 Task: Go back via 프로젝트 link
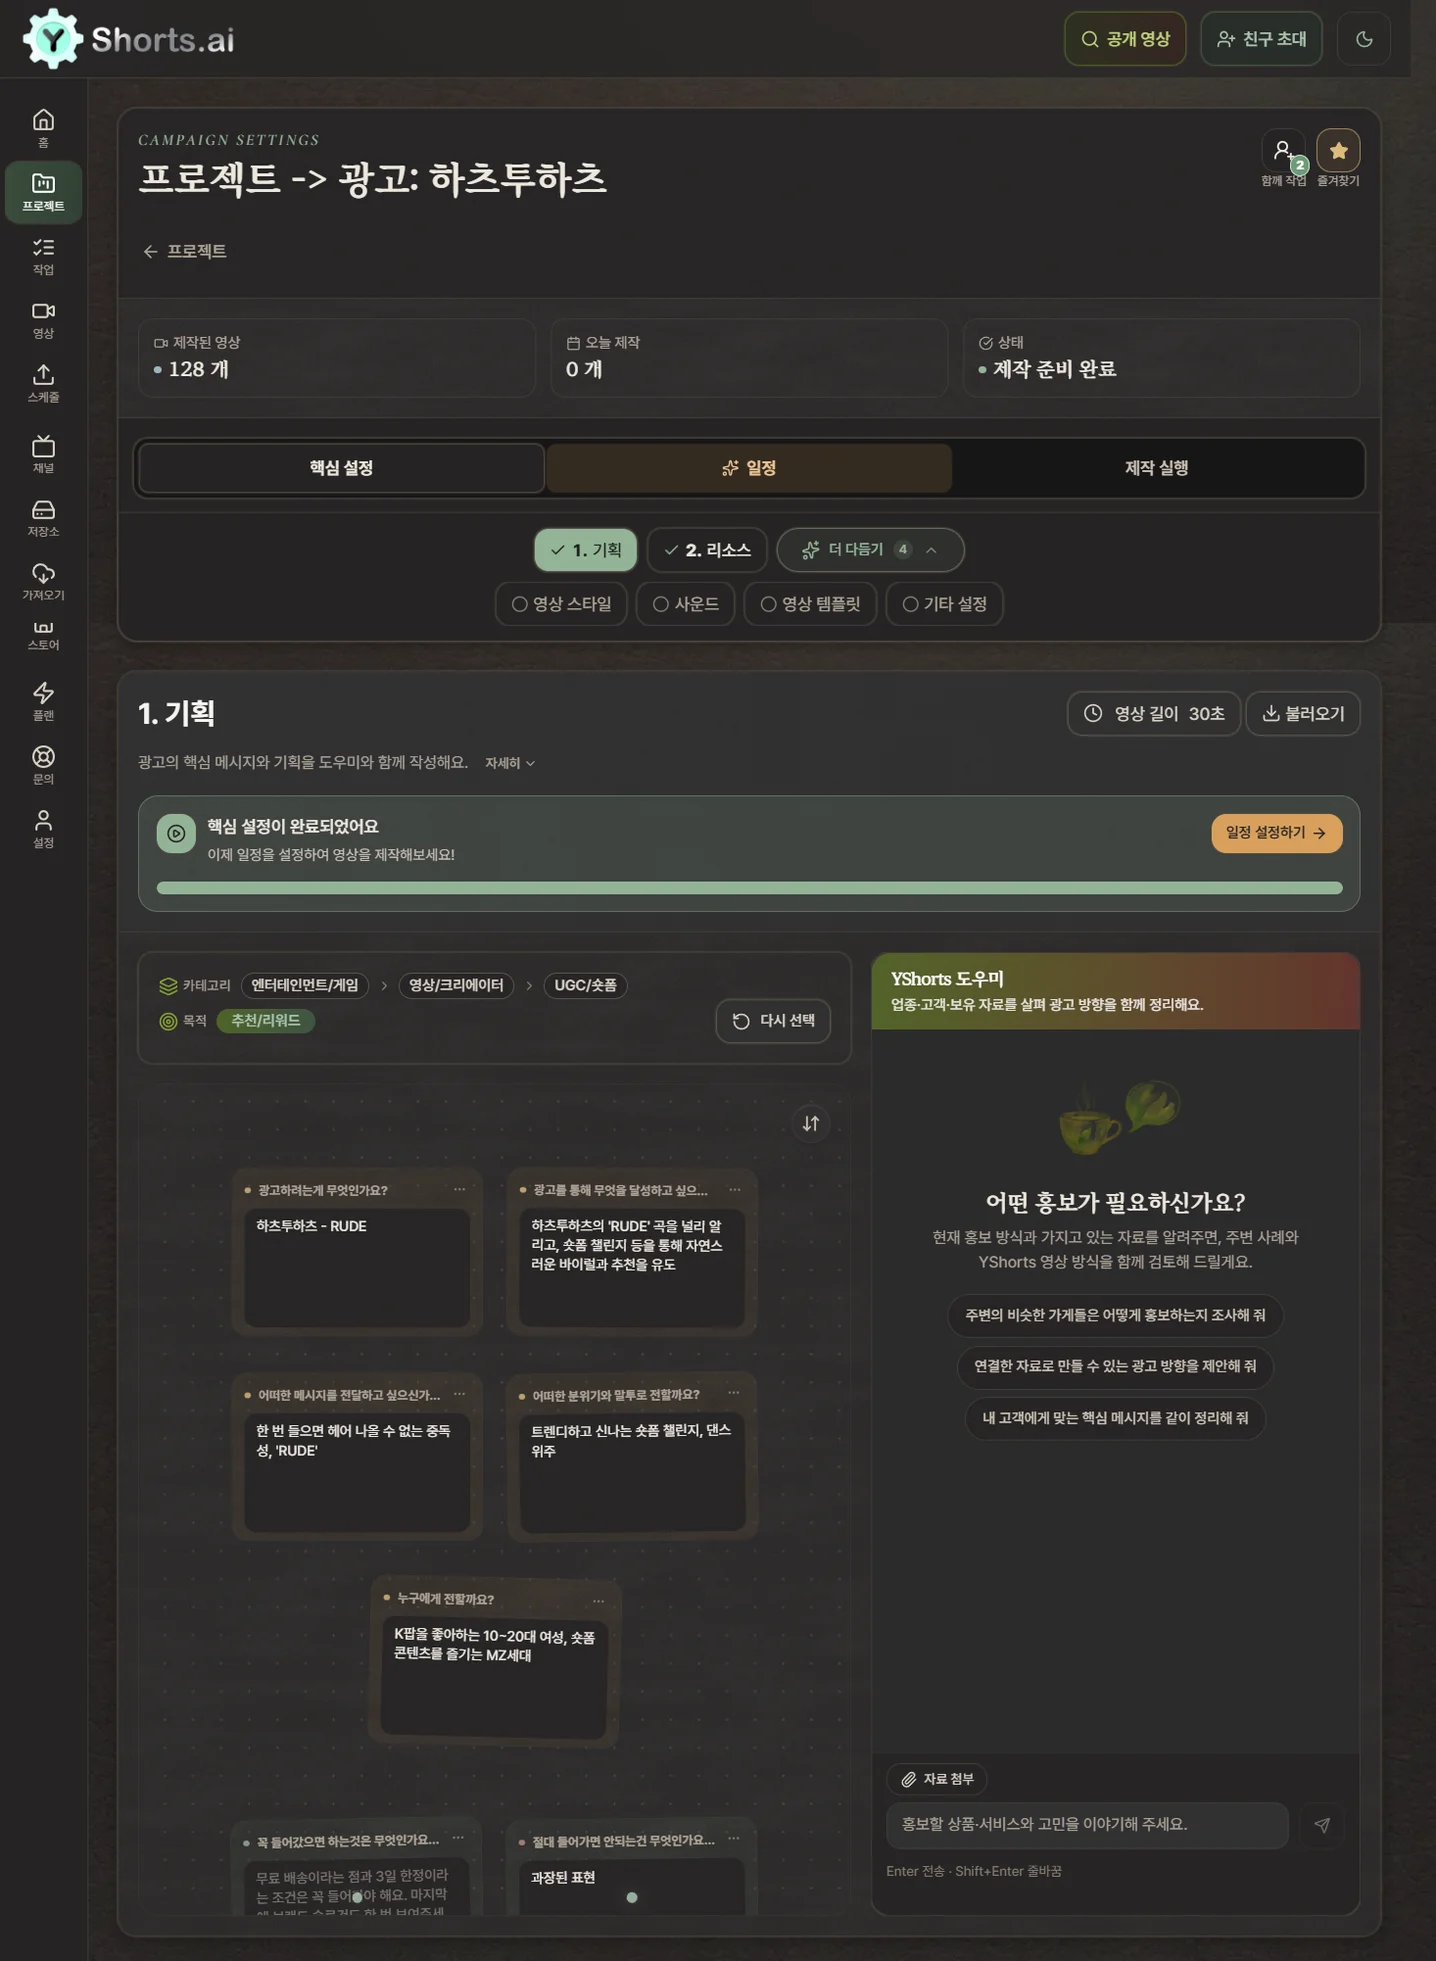pos(185,251)
